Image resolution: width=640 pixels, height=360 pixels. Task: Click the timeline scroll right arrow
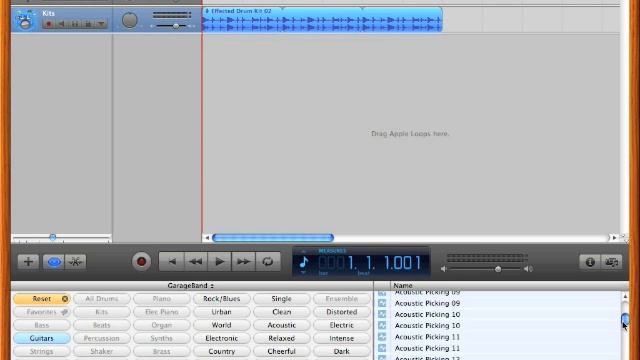point(614,238)
